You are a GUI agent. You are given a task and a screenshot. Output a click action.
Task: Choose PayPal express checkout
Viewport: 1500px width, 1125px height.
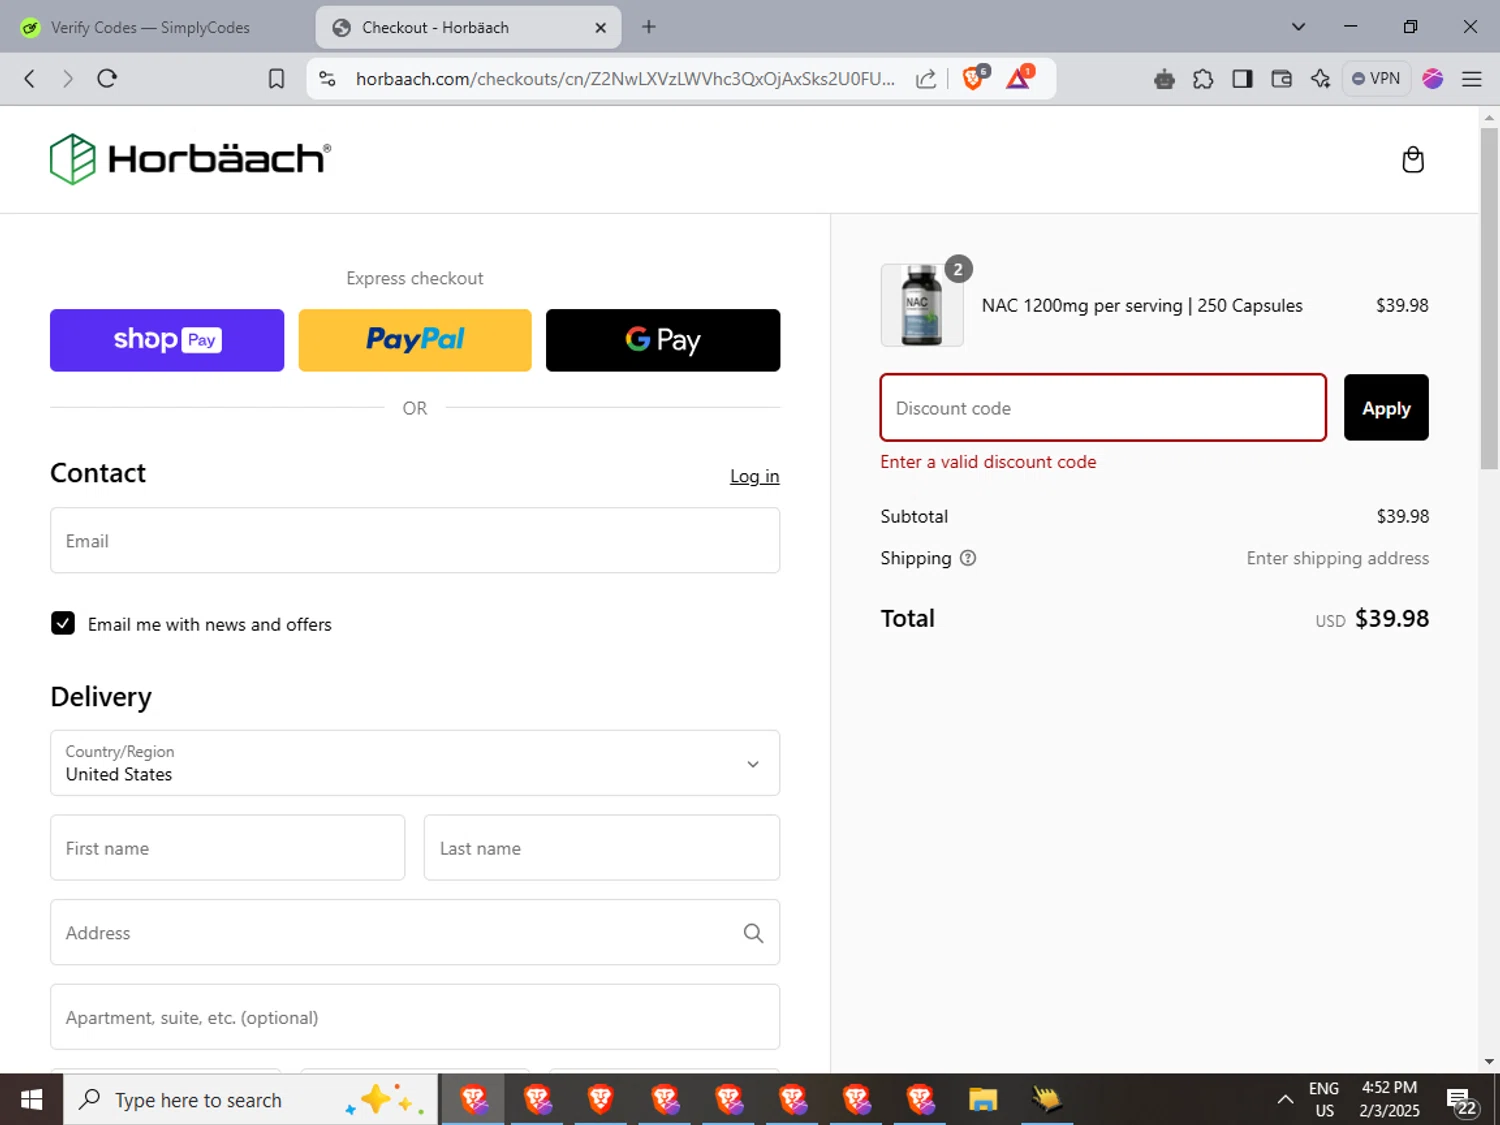415,340
